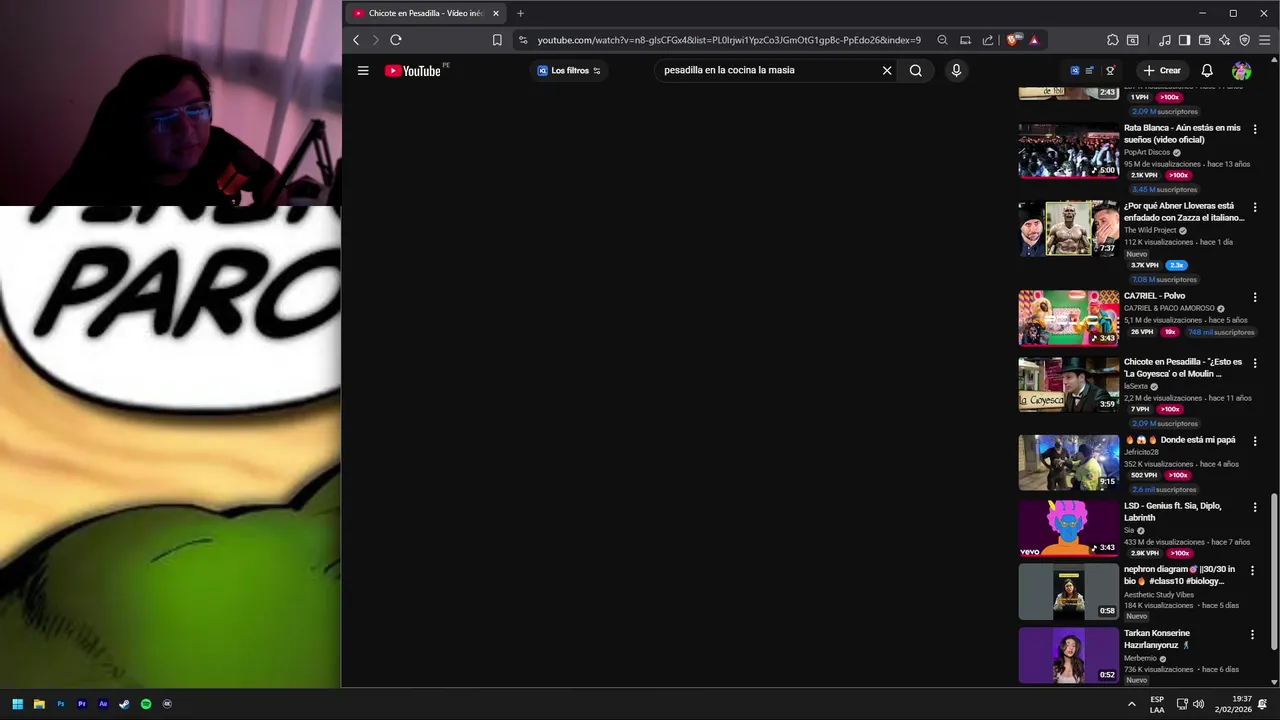Open Leo AI sparkle icon
Viewport: 1280px width, 720px height.
1225,40
